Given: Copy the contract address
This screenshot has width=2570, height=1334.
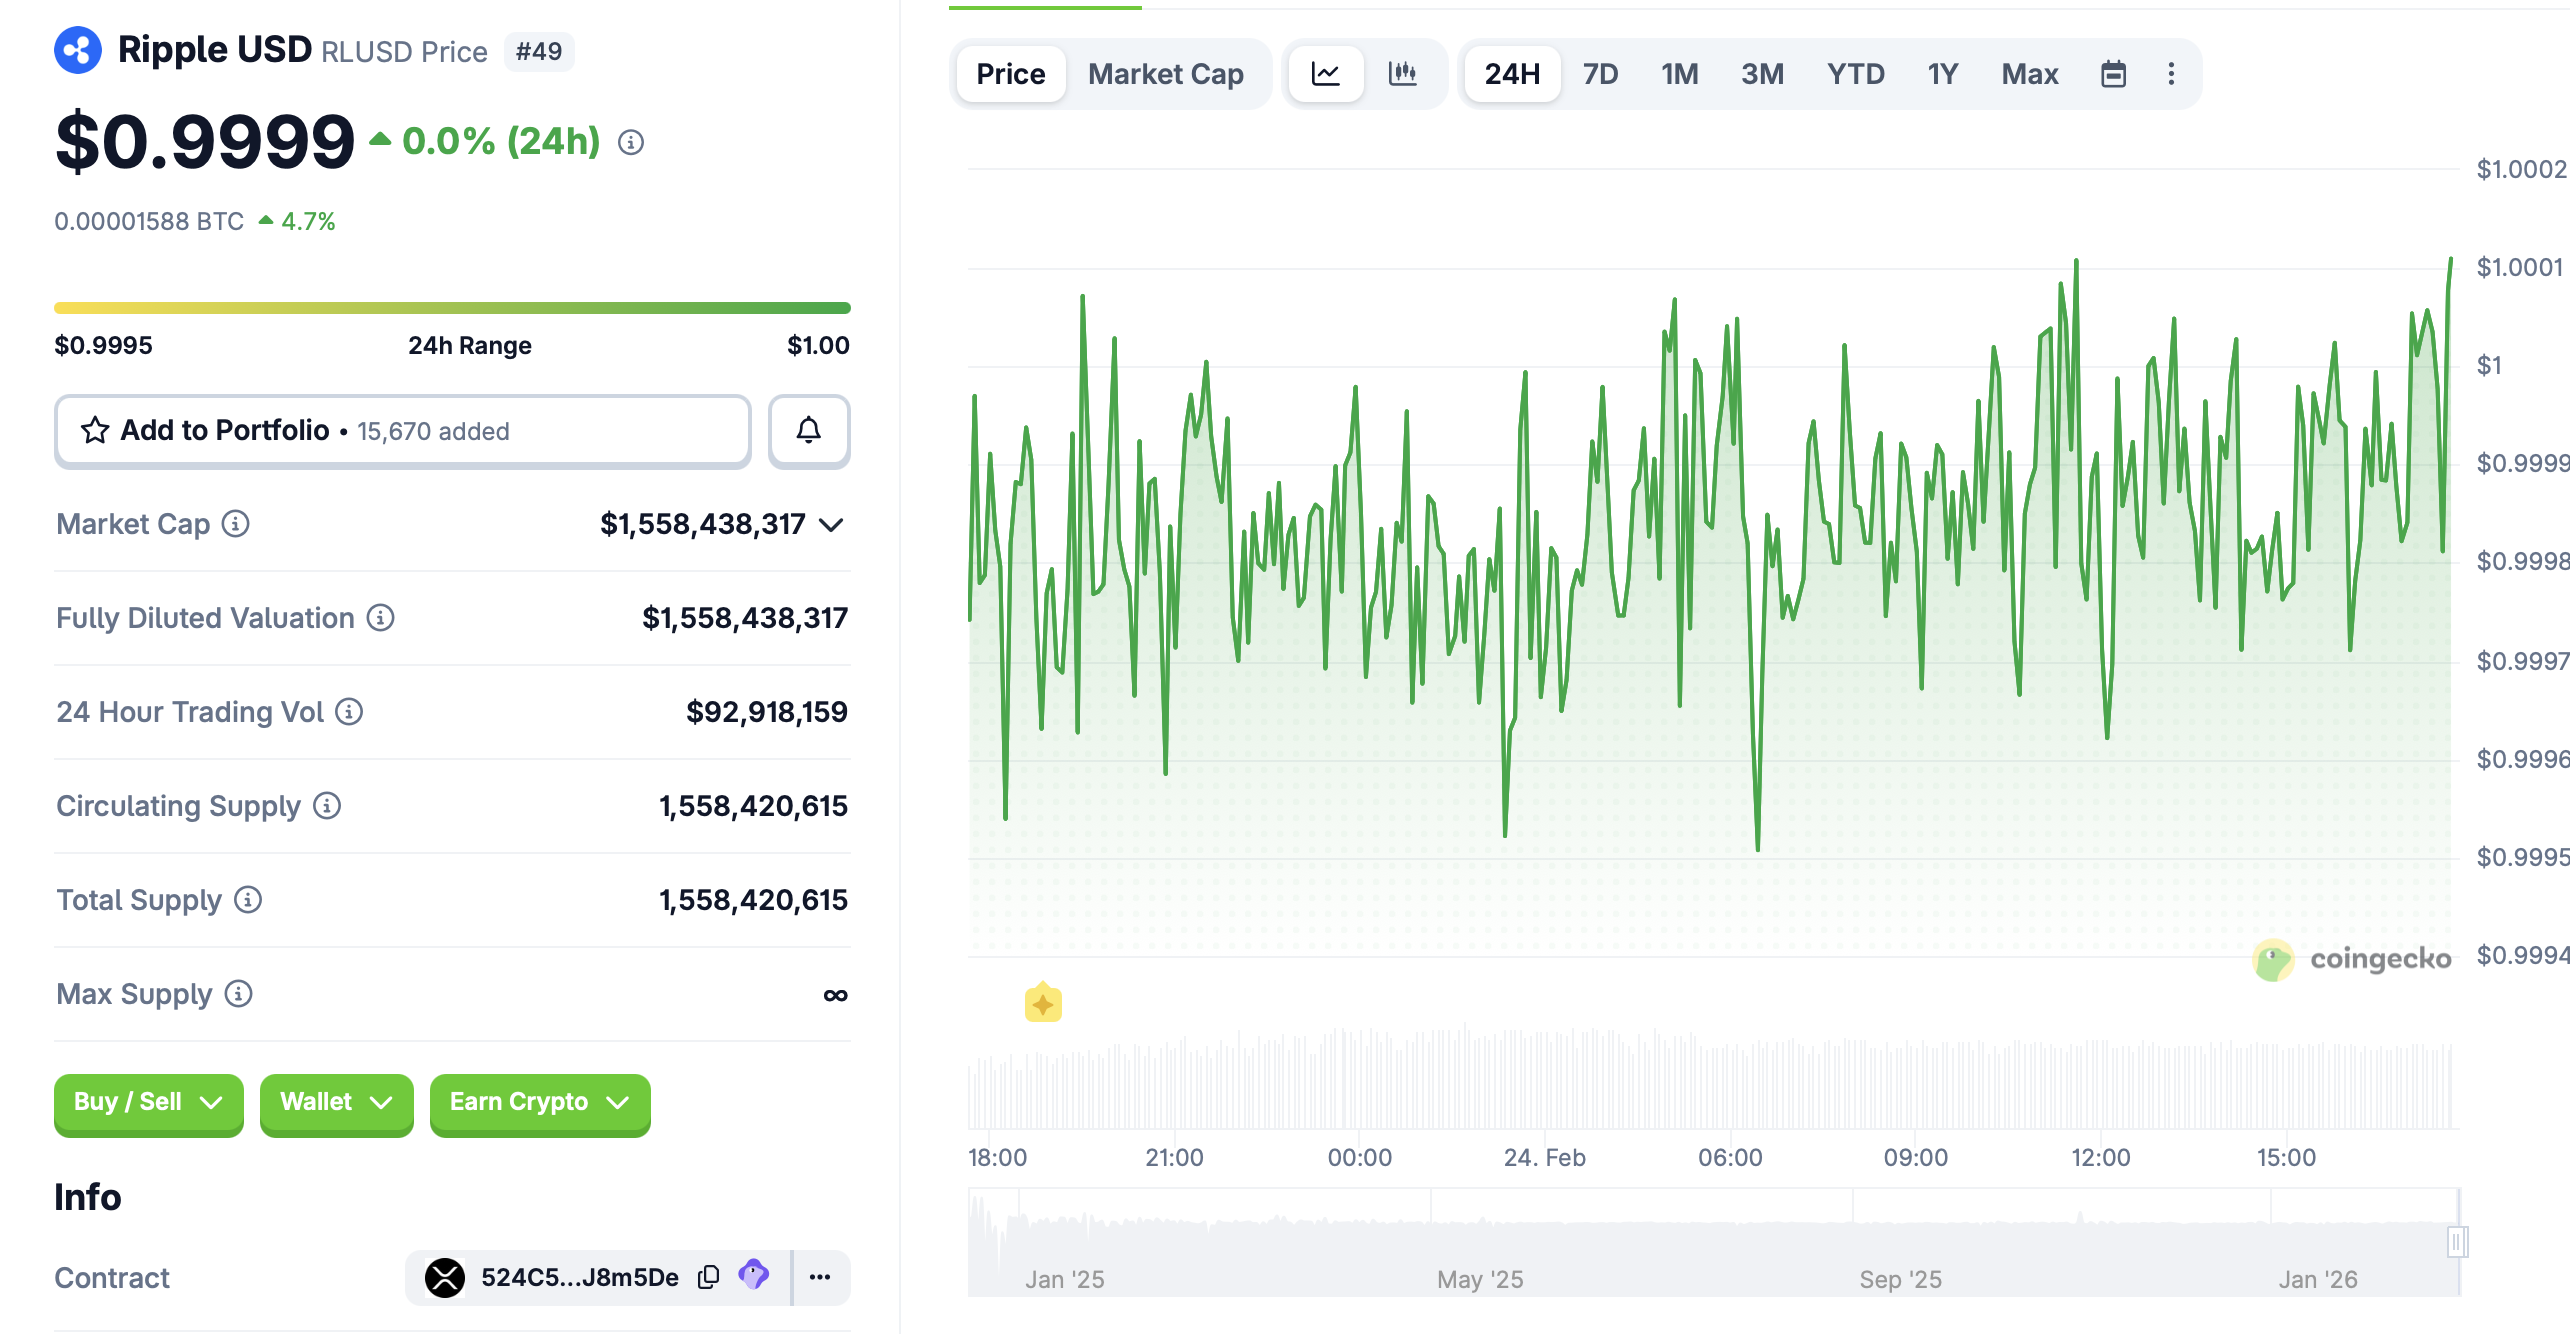Looking at the screenshot, I should pyautogui.click(x=708, y=1277).
